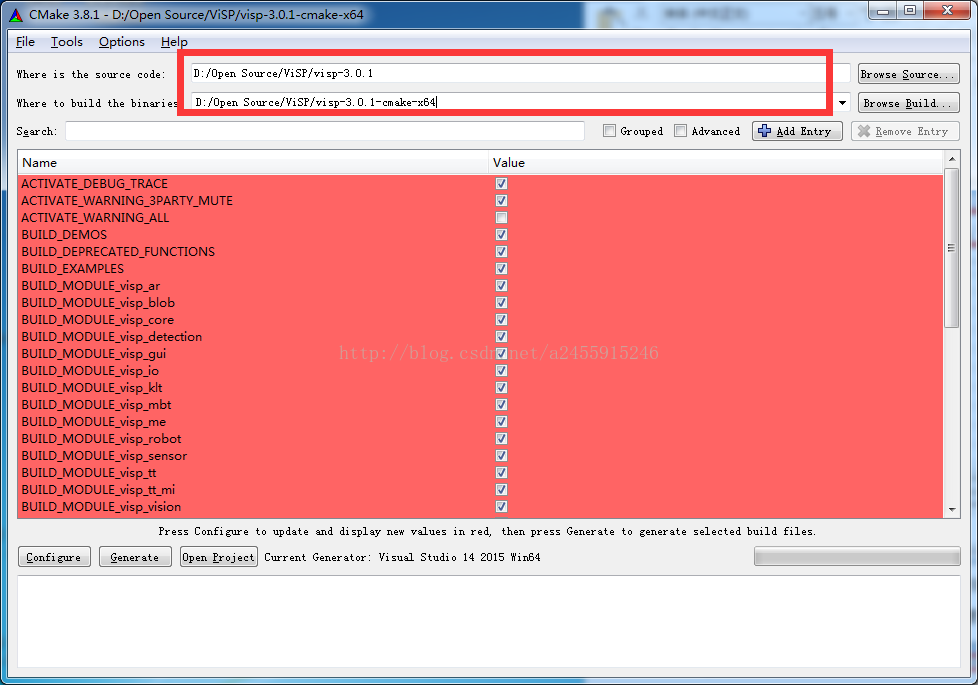This screenshot has height=685, width=978.
Task: Select the BUILD_EXAMPLES entry name
Action: coord(72,268)
